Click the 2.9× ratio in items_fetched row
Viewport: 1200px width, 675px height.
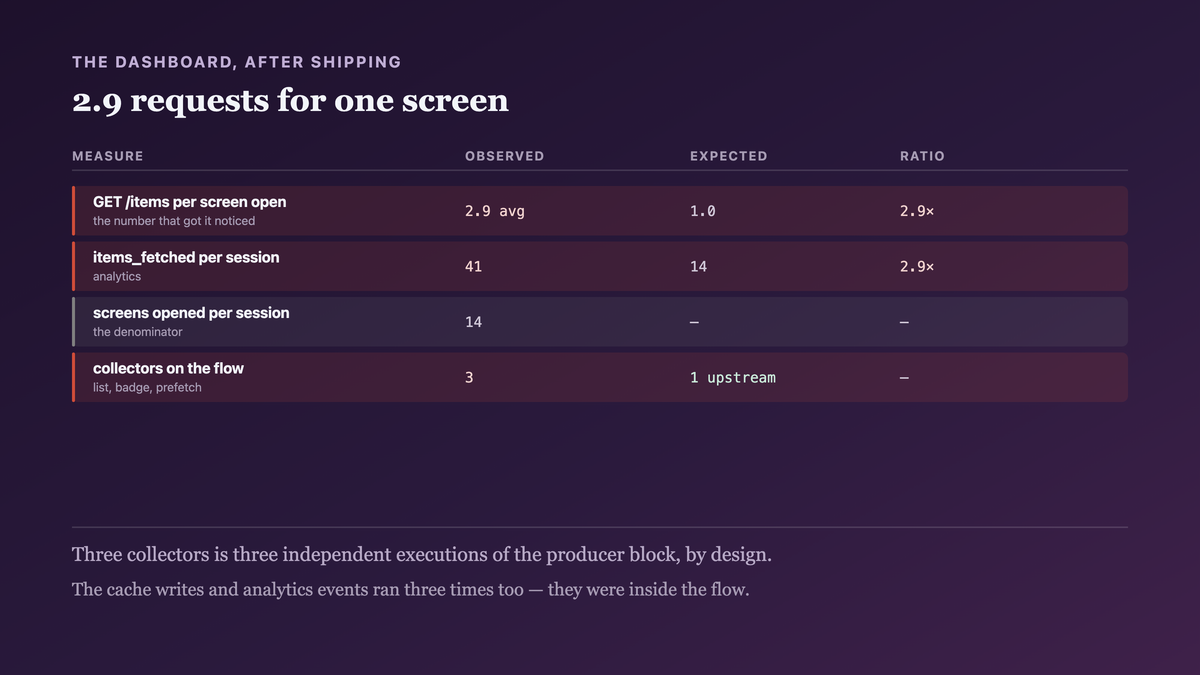click(x=917, y=267)
